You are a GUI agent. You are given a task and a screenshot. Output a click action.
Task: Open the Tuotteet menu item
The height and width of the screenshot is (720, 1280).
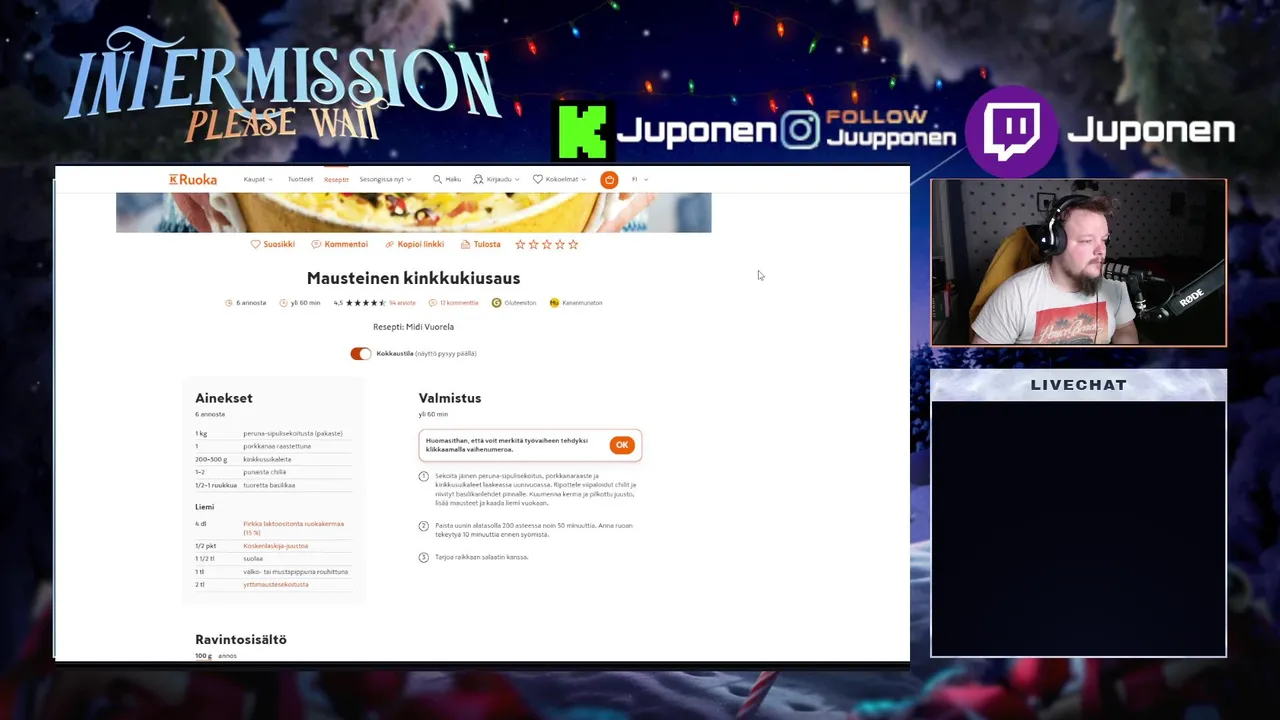click(x=300, y=179)
